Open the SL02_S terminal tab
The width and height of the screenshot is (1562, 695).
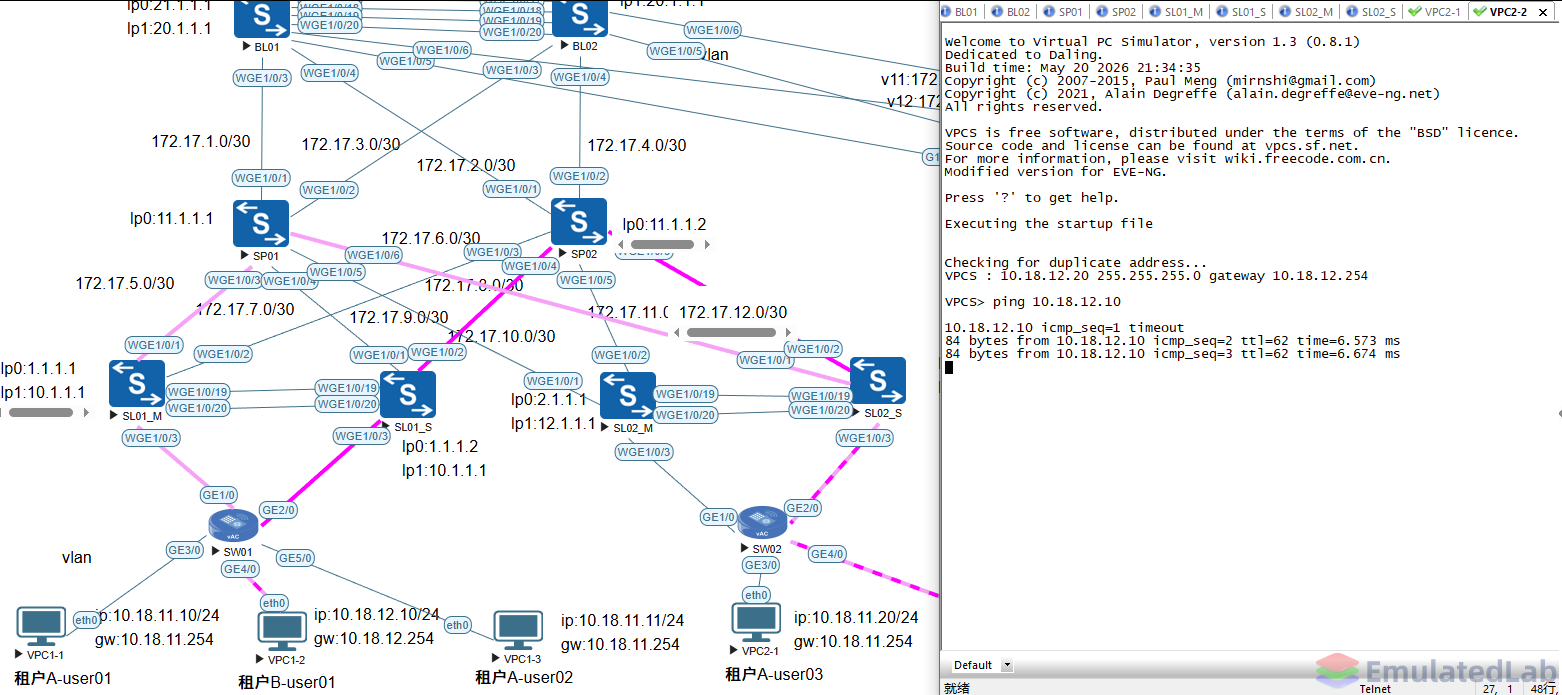tap(1371, 12)
